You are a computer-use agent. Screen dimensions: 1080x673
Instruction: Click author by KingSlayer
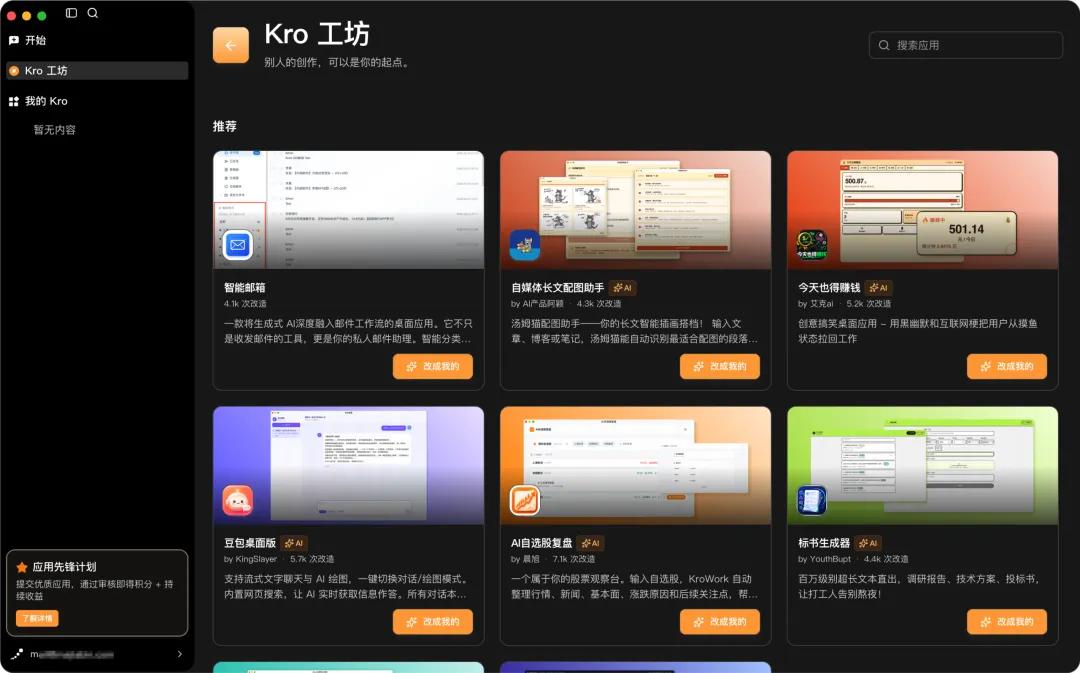251,559
